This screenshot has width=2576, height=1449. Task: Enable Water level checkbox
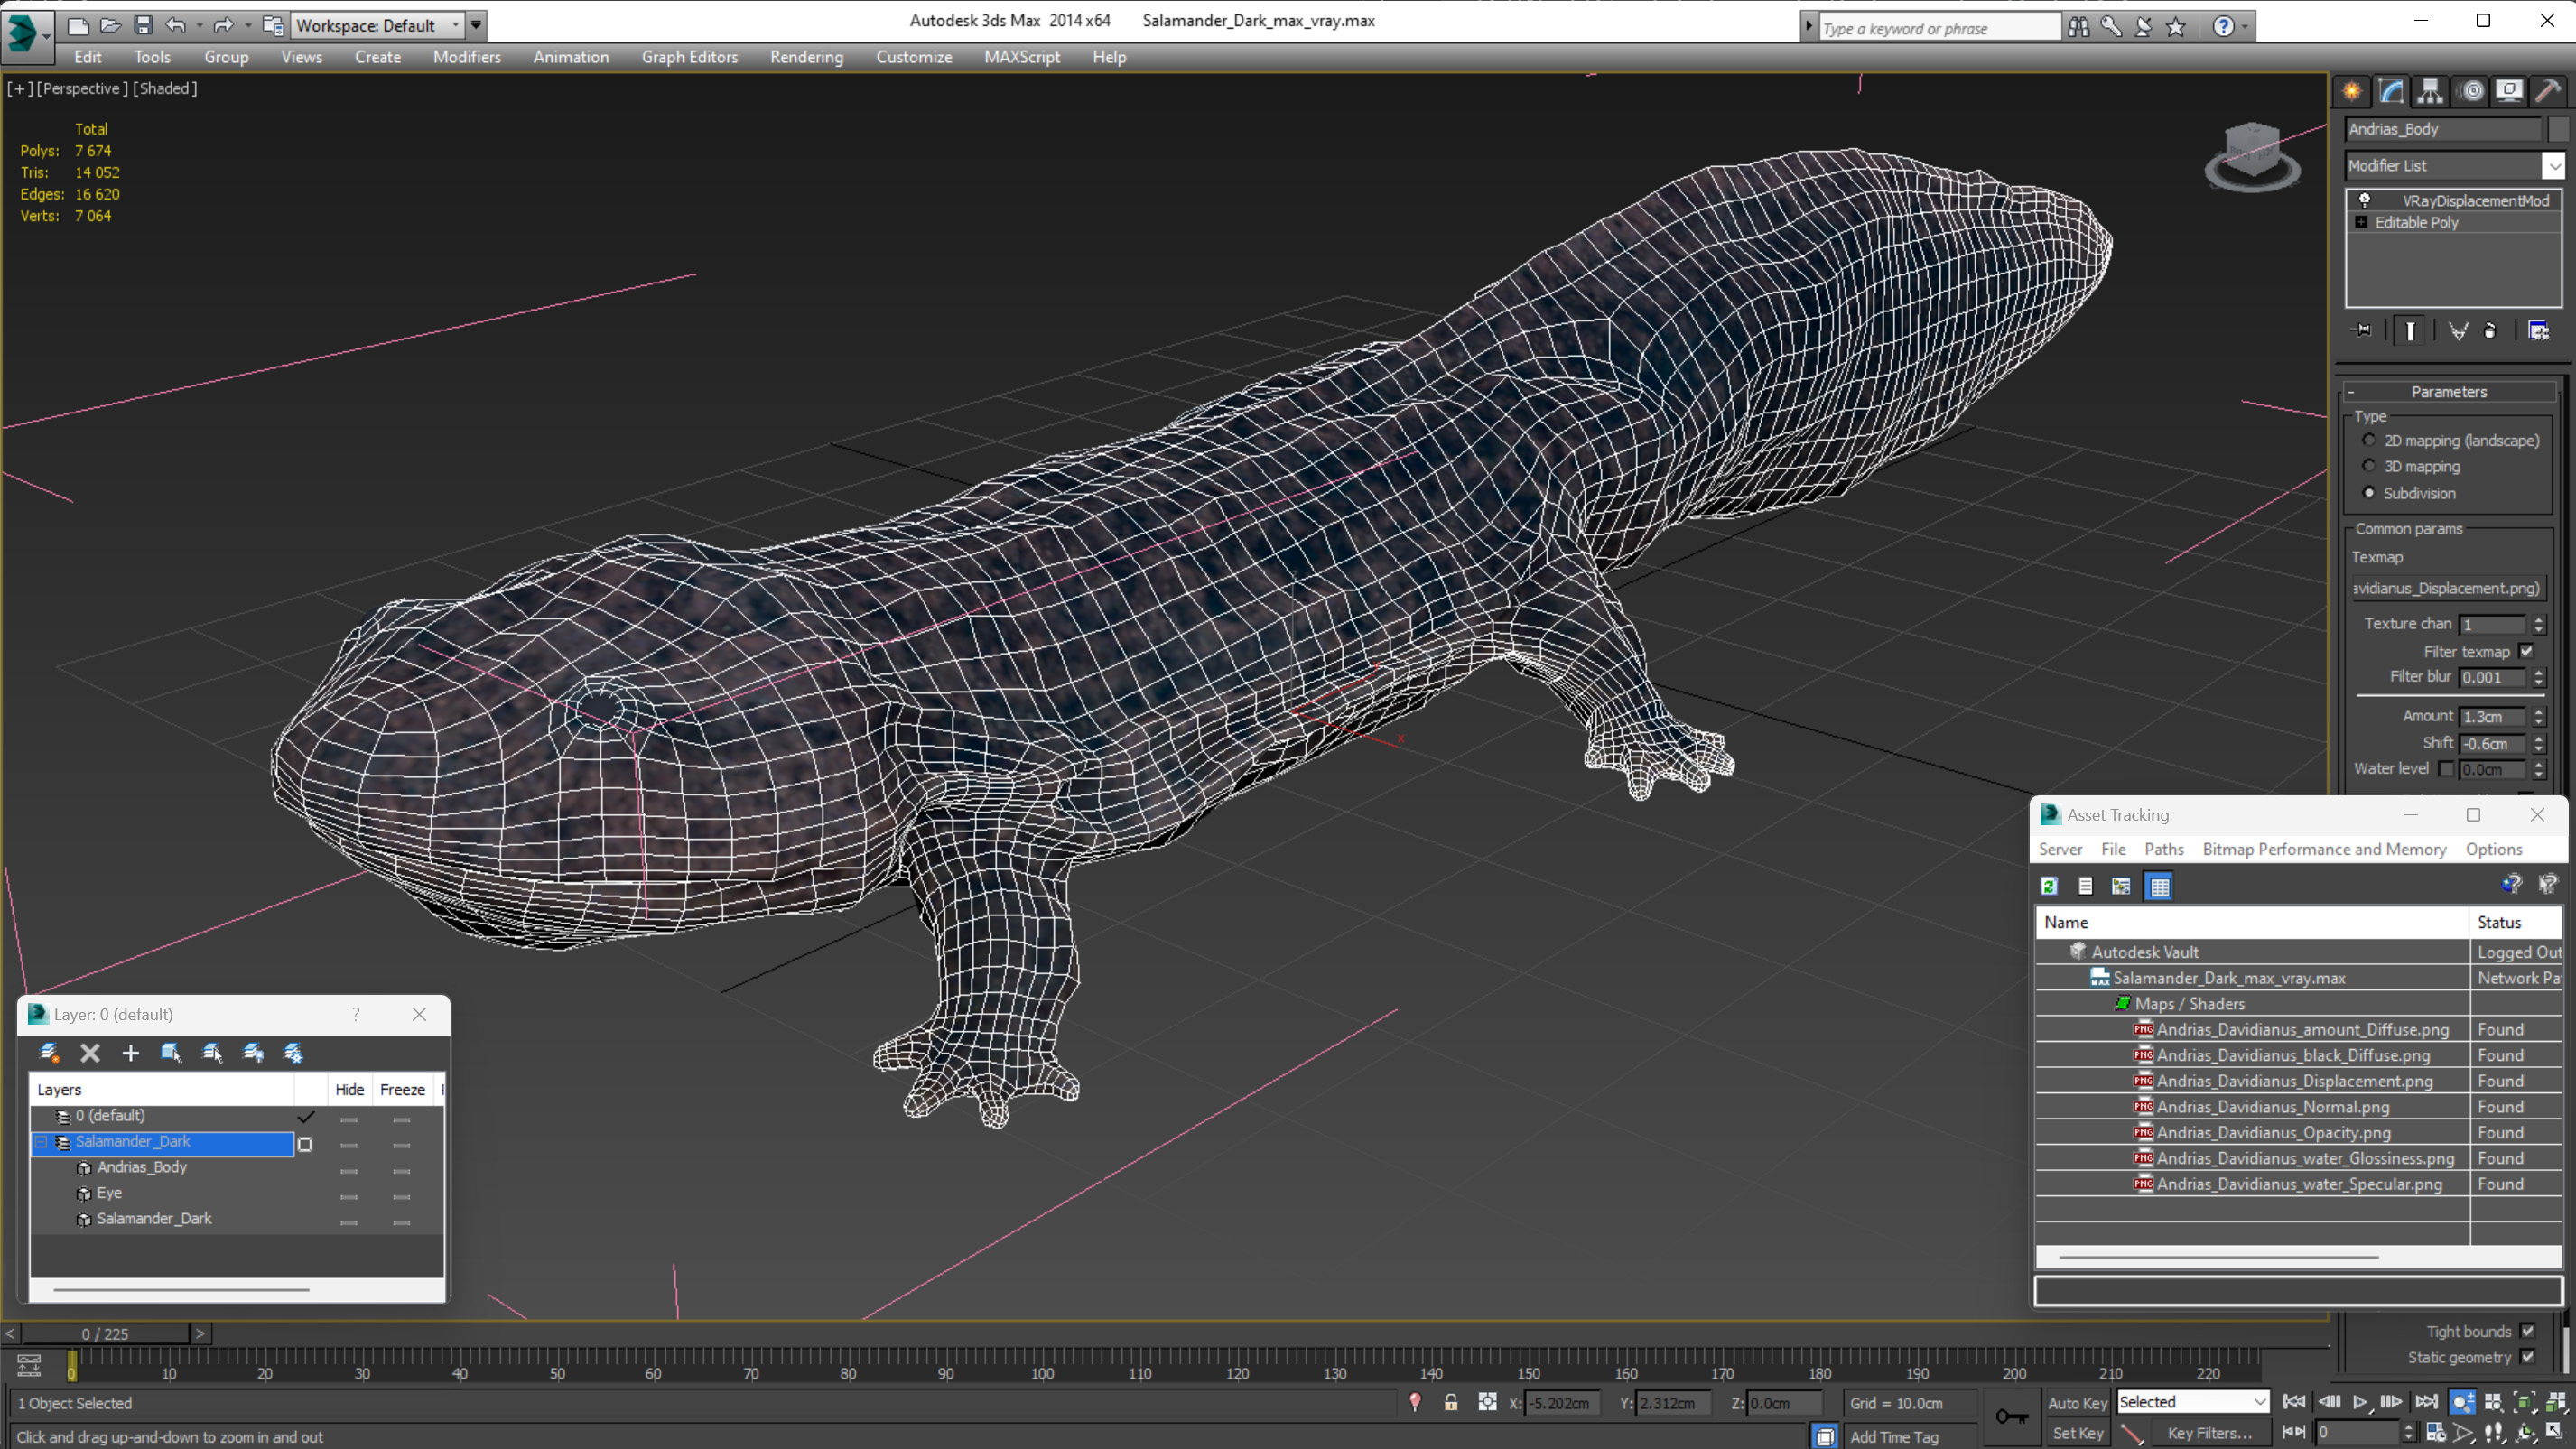2446,769
